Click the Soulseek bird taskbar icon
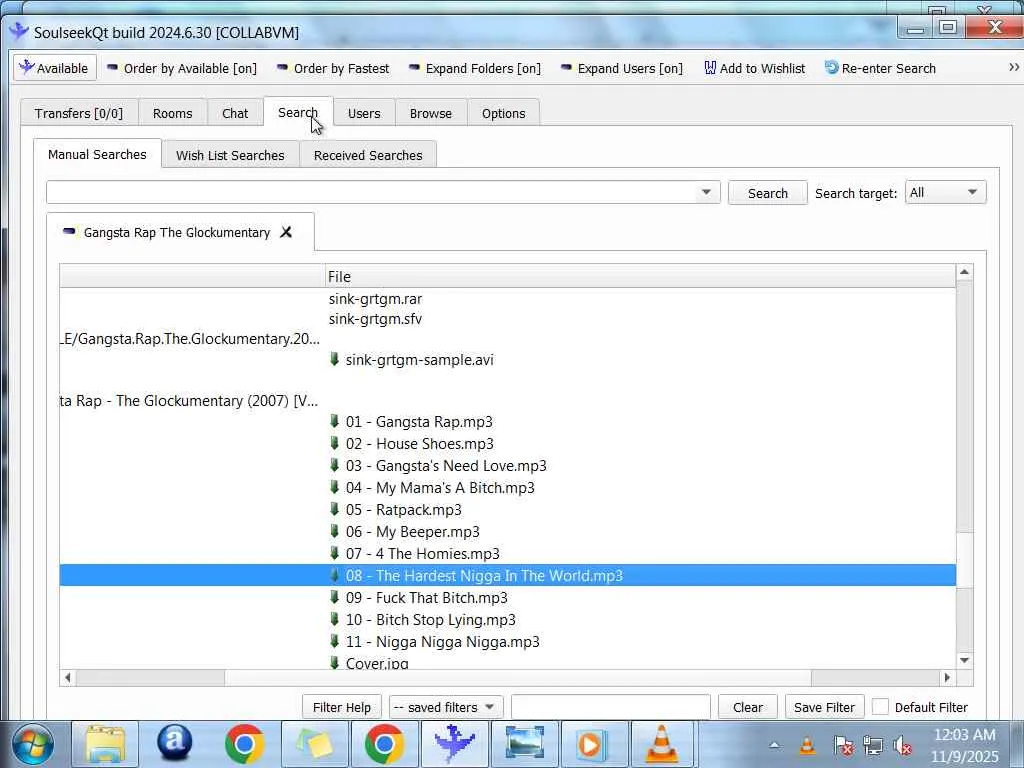Viewport: 1024px width, 768px height. [x=455, y=744]
